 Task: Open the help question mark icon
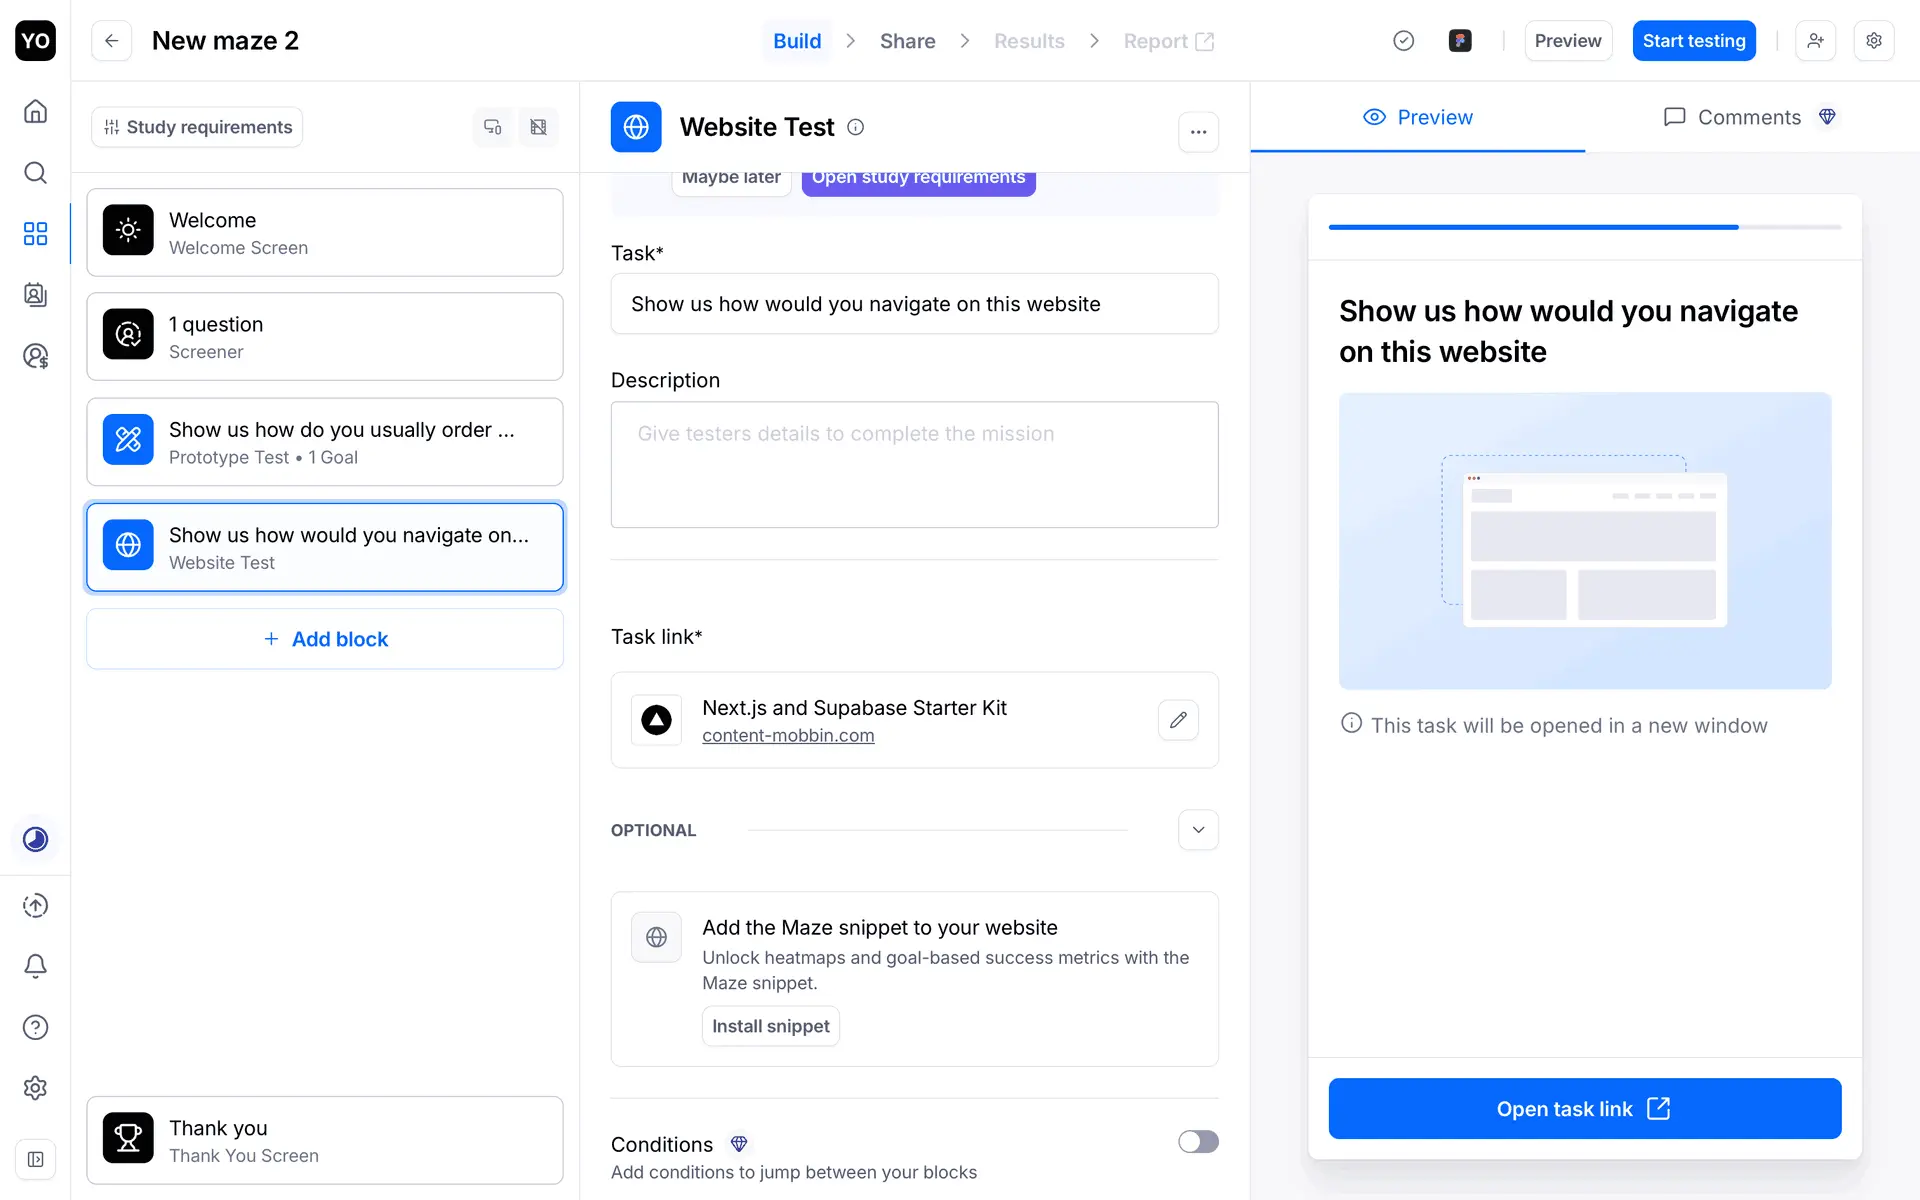pos(35,1027)
